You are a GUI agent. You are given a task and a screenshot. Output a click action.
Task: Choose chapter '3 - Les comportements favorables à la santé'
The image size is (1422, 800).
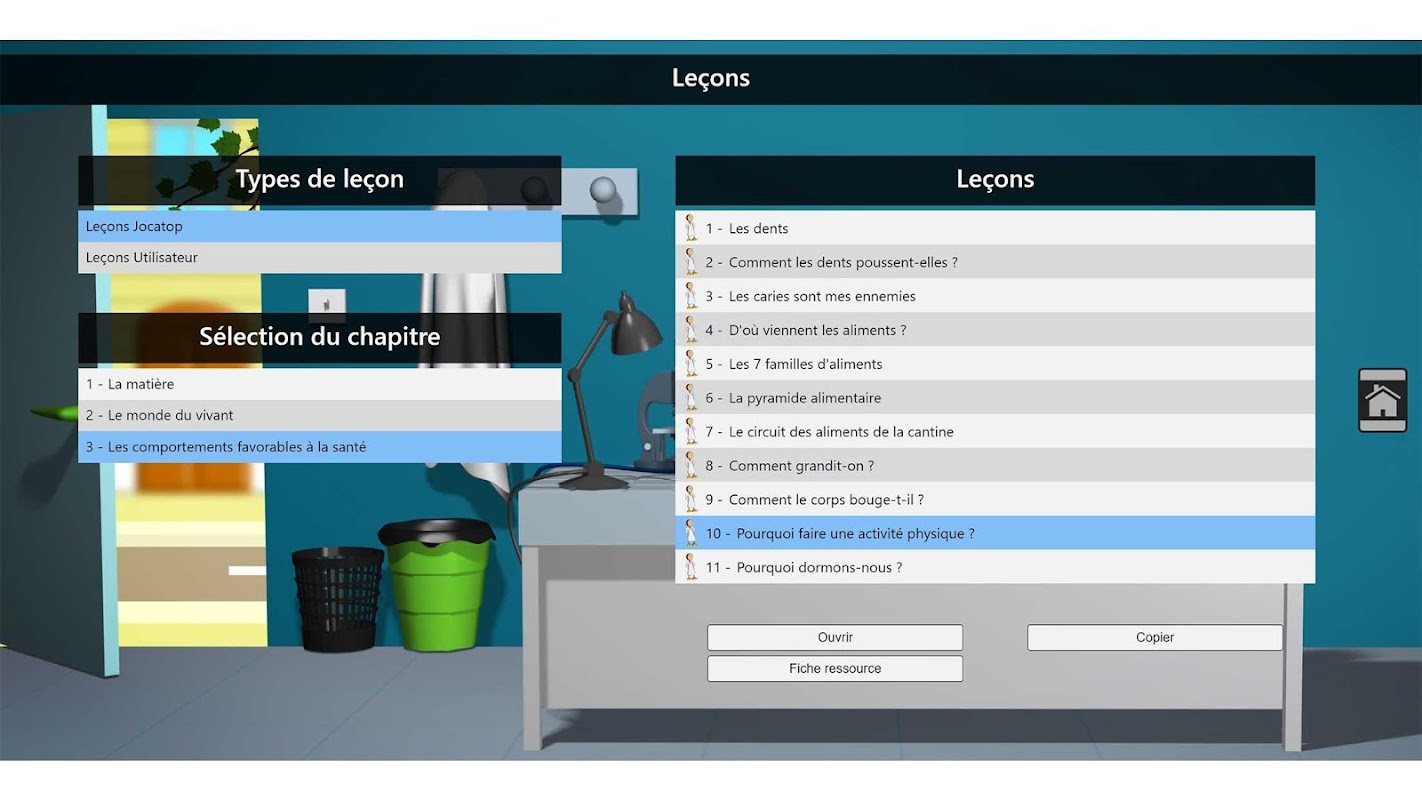320,447
